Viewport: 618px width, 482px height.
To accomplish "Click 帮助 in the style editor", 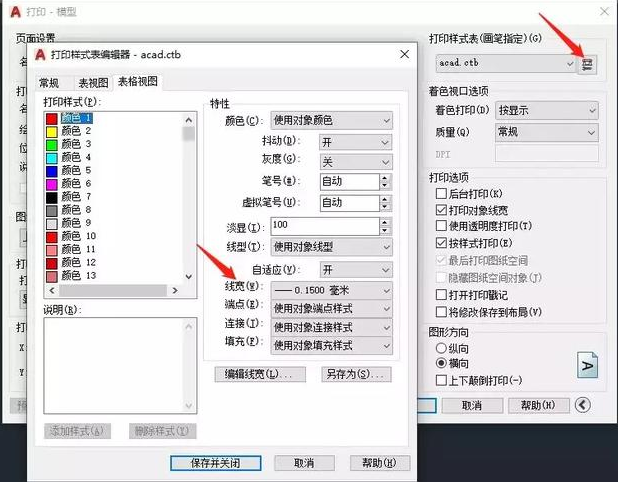I will [x=380, y=463].
